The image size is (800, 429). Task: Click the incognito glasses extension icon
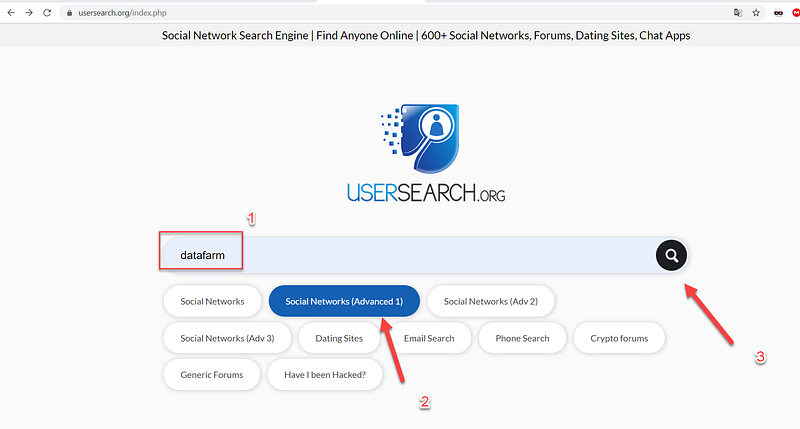(778, 13)
